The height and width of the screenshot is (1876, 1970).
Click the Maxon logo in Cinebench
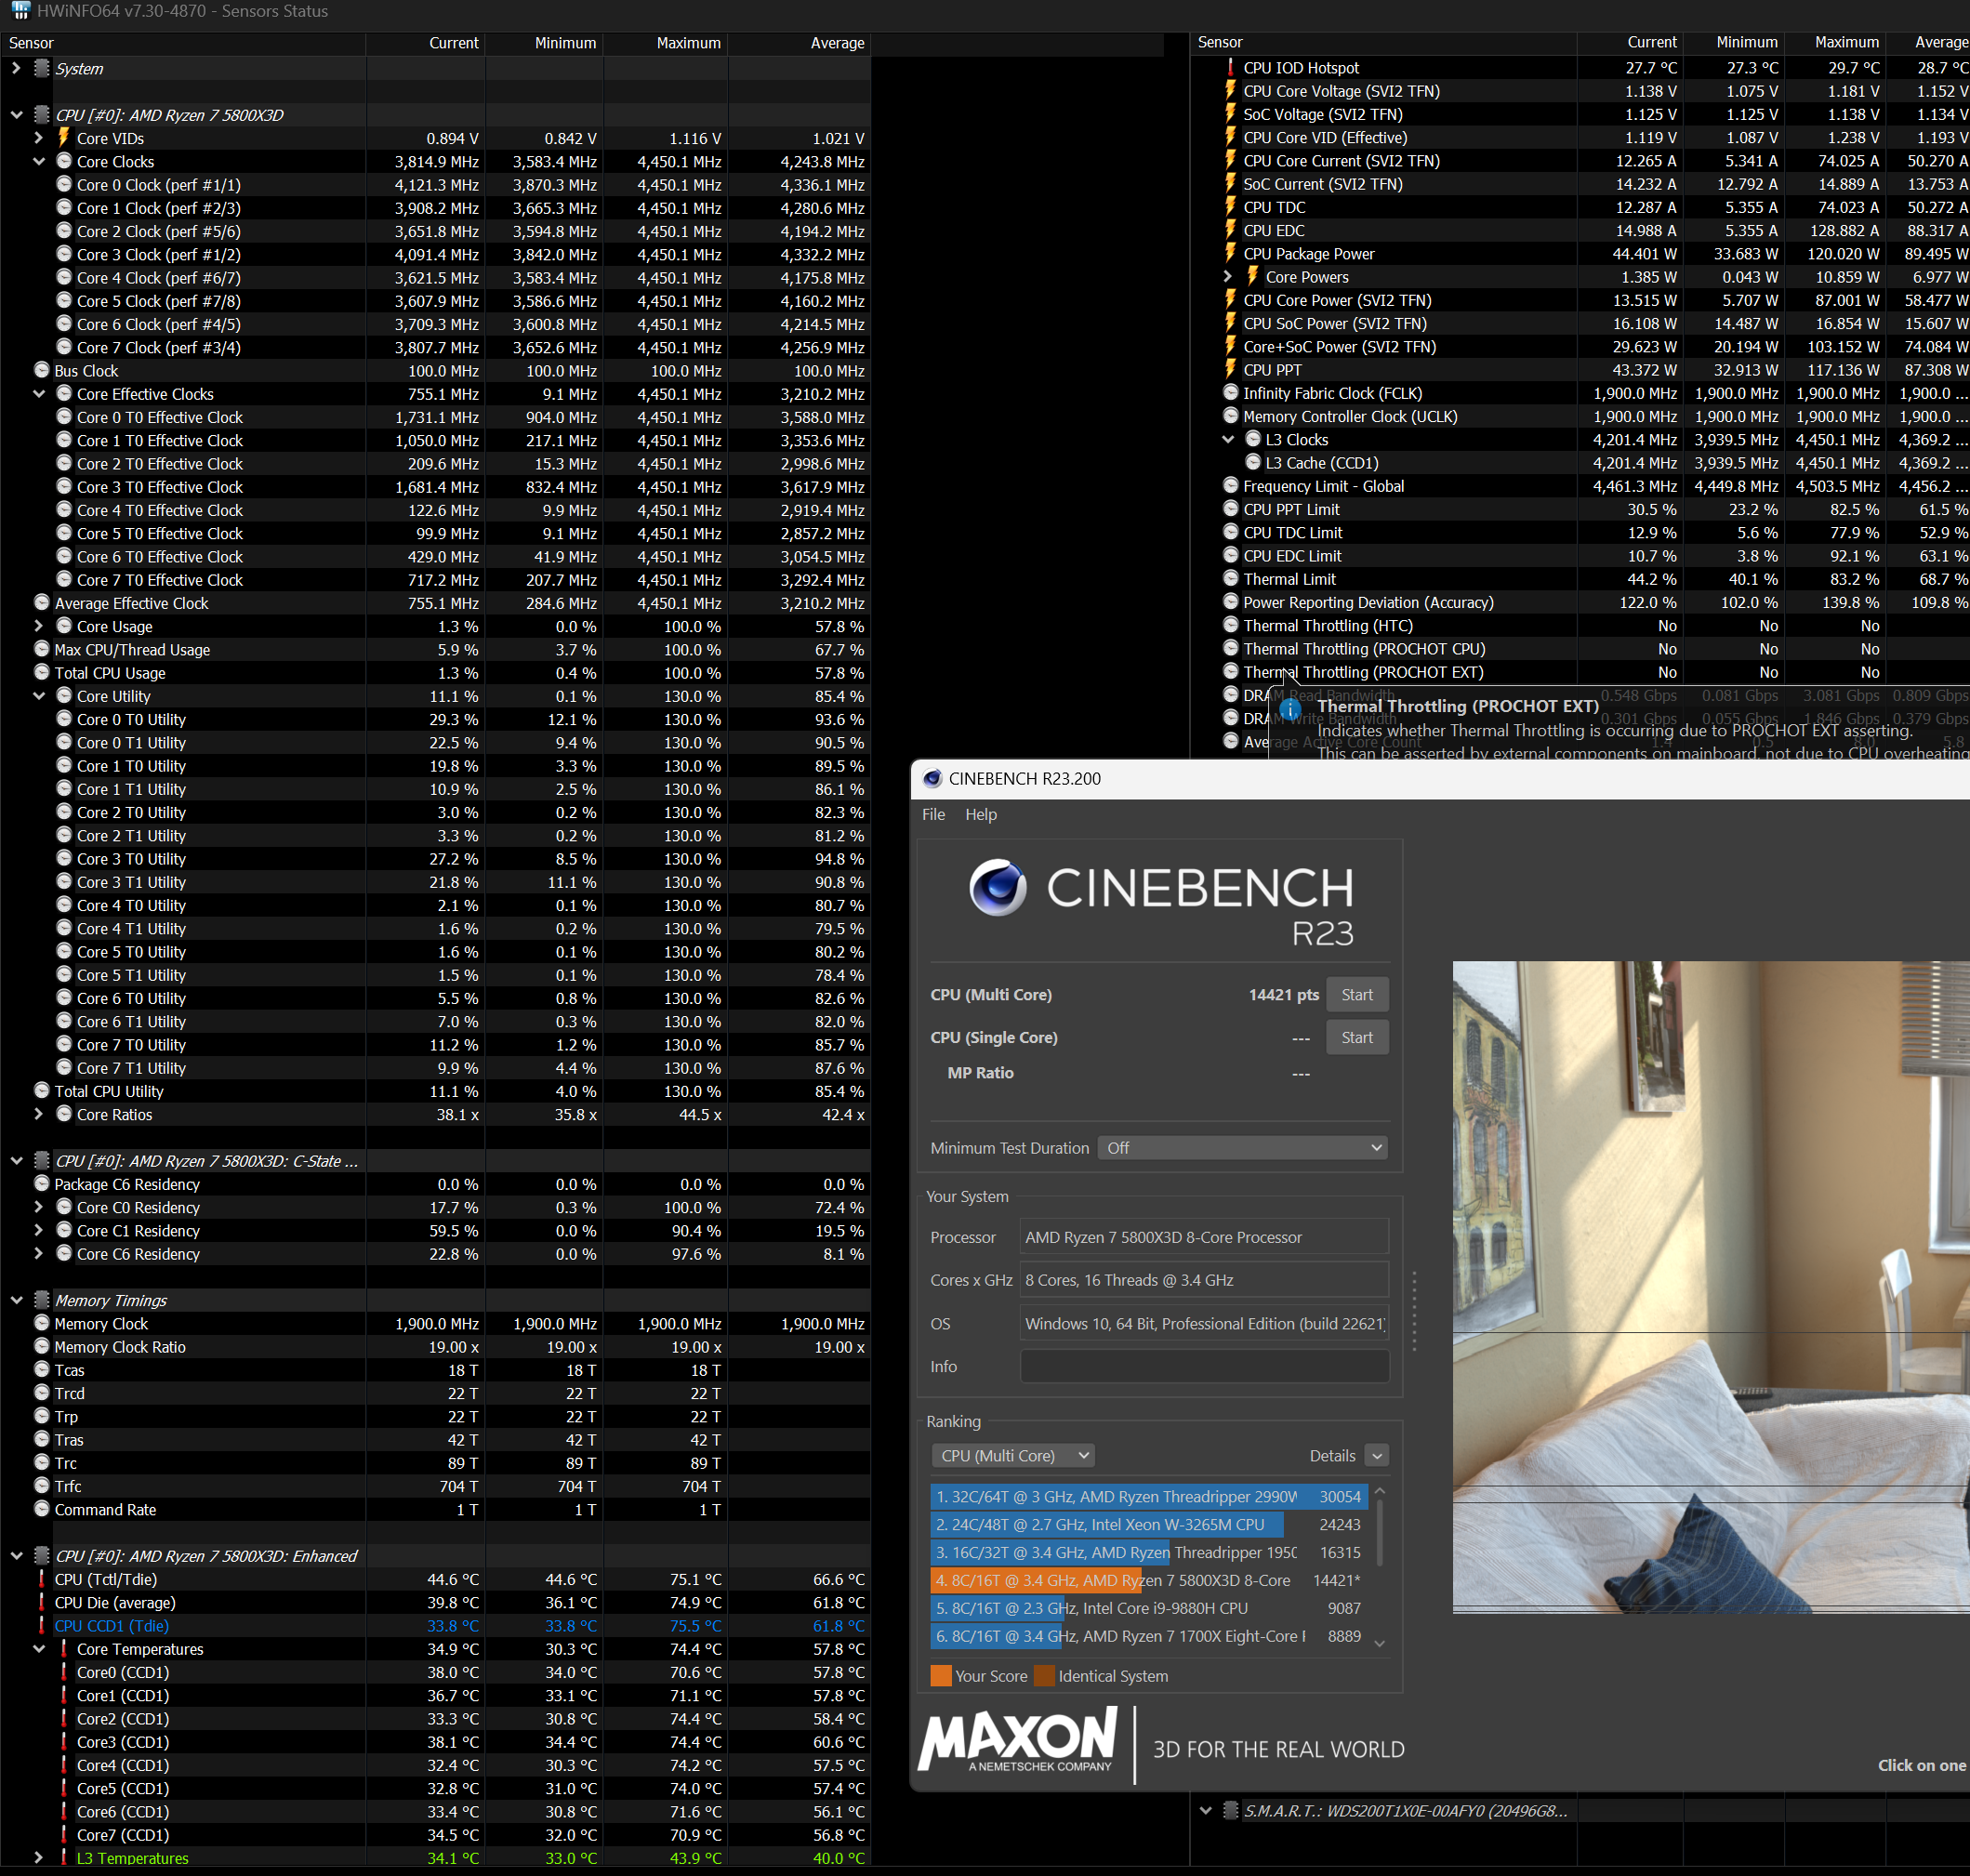click(x=1018, y=1741)
